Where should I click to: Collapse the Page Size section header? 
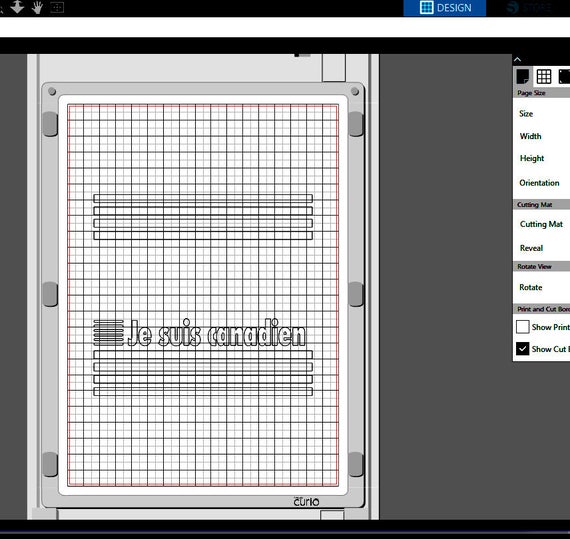(541, 93)
